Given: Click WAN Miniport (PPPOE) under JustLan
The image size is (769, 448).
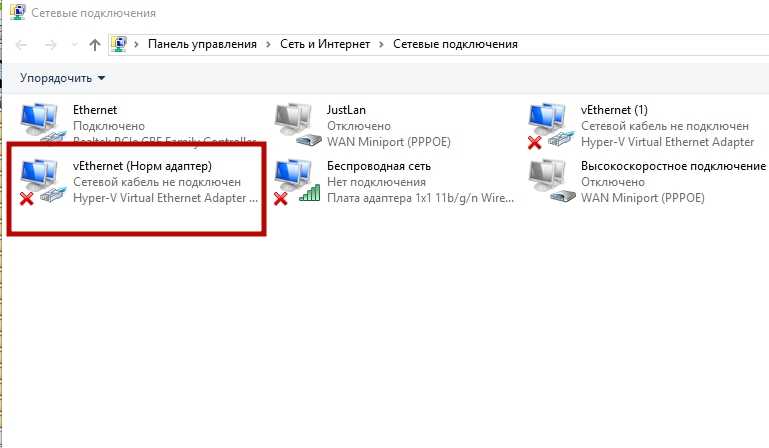Looking at the screenshot, I should pyautogui.click(x=388, y=142).
